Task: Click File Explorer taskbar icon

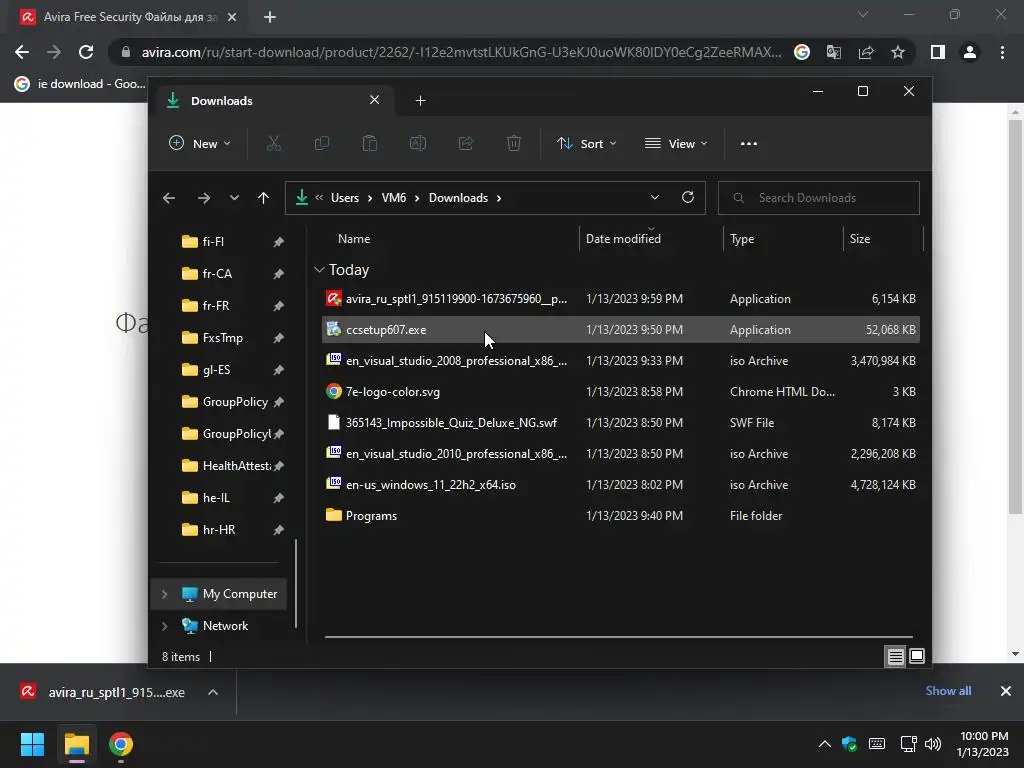Action: 76,744
